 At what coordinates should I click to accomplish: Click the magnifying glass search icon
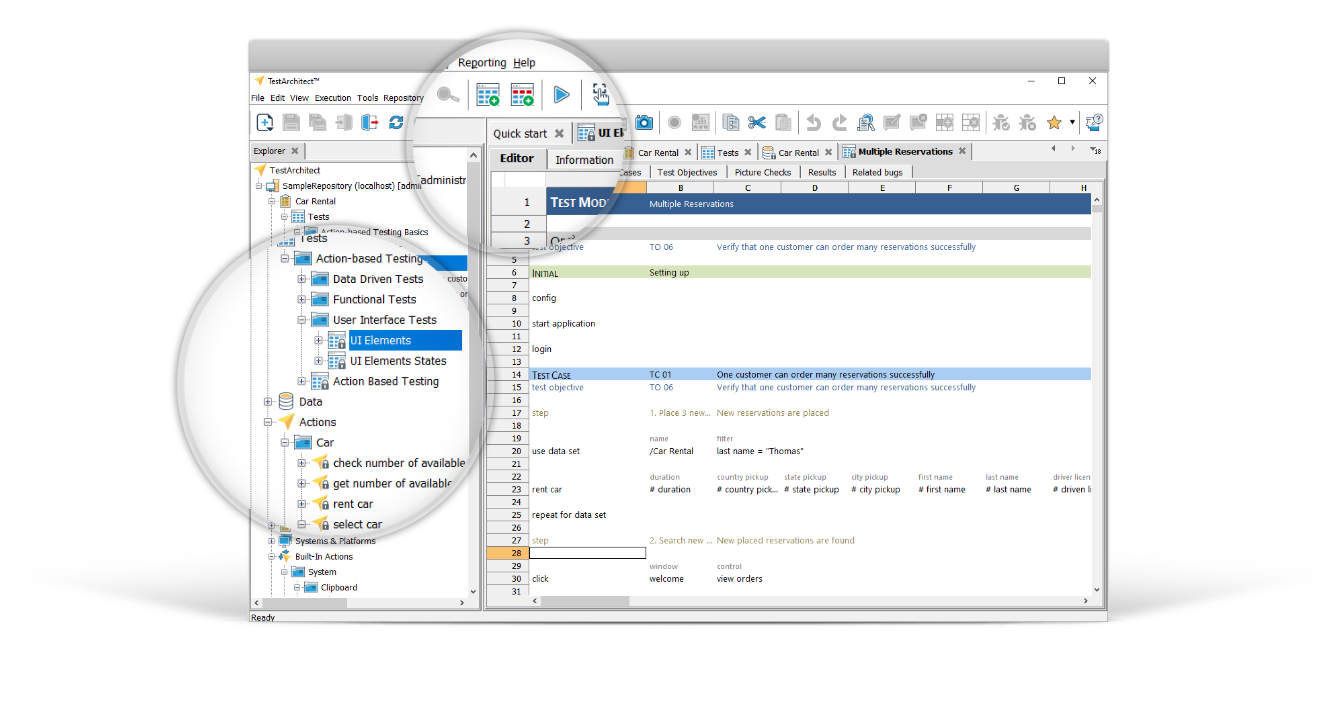tap(449, 95)
